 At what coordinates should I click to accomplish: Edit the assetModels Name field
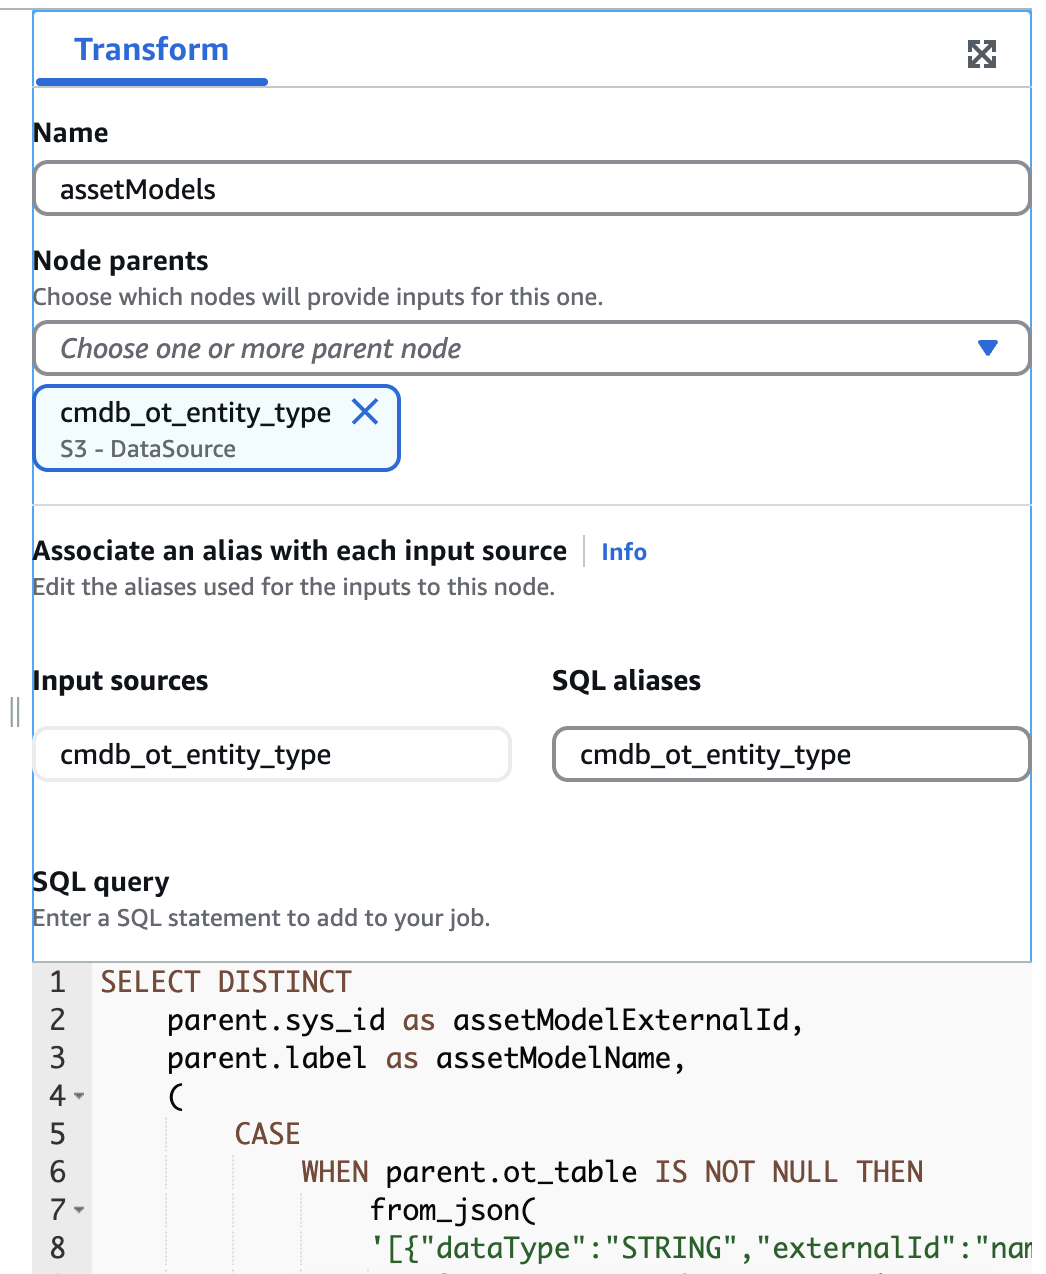click(x=532, y=189)
